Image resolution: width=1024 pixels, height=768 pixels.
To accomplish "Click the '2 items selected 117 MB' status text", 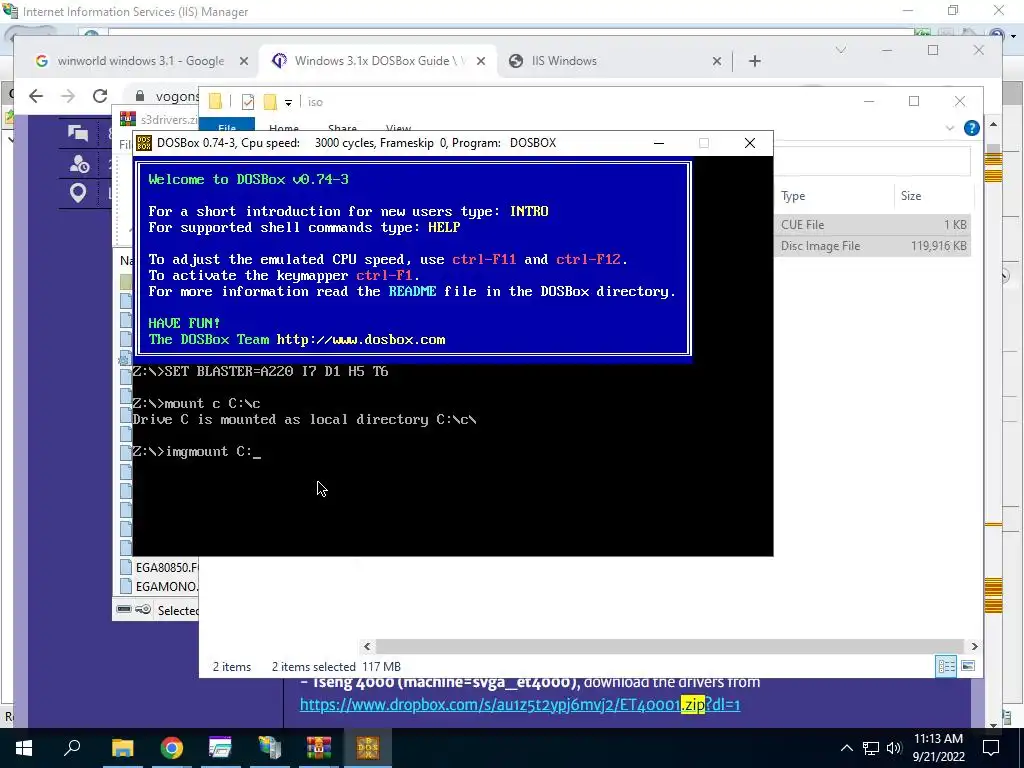I will [336, 667].
